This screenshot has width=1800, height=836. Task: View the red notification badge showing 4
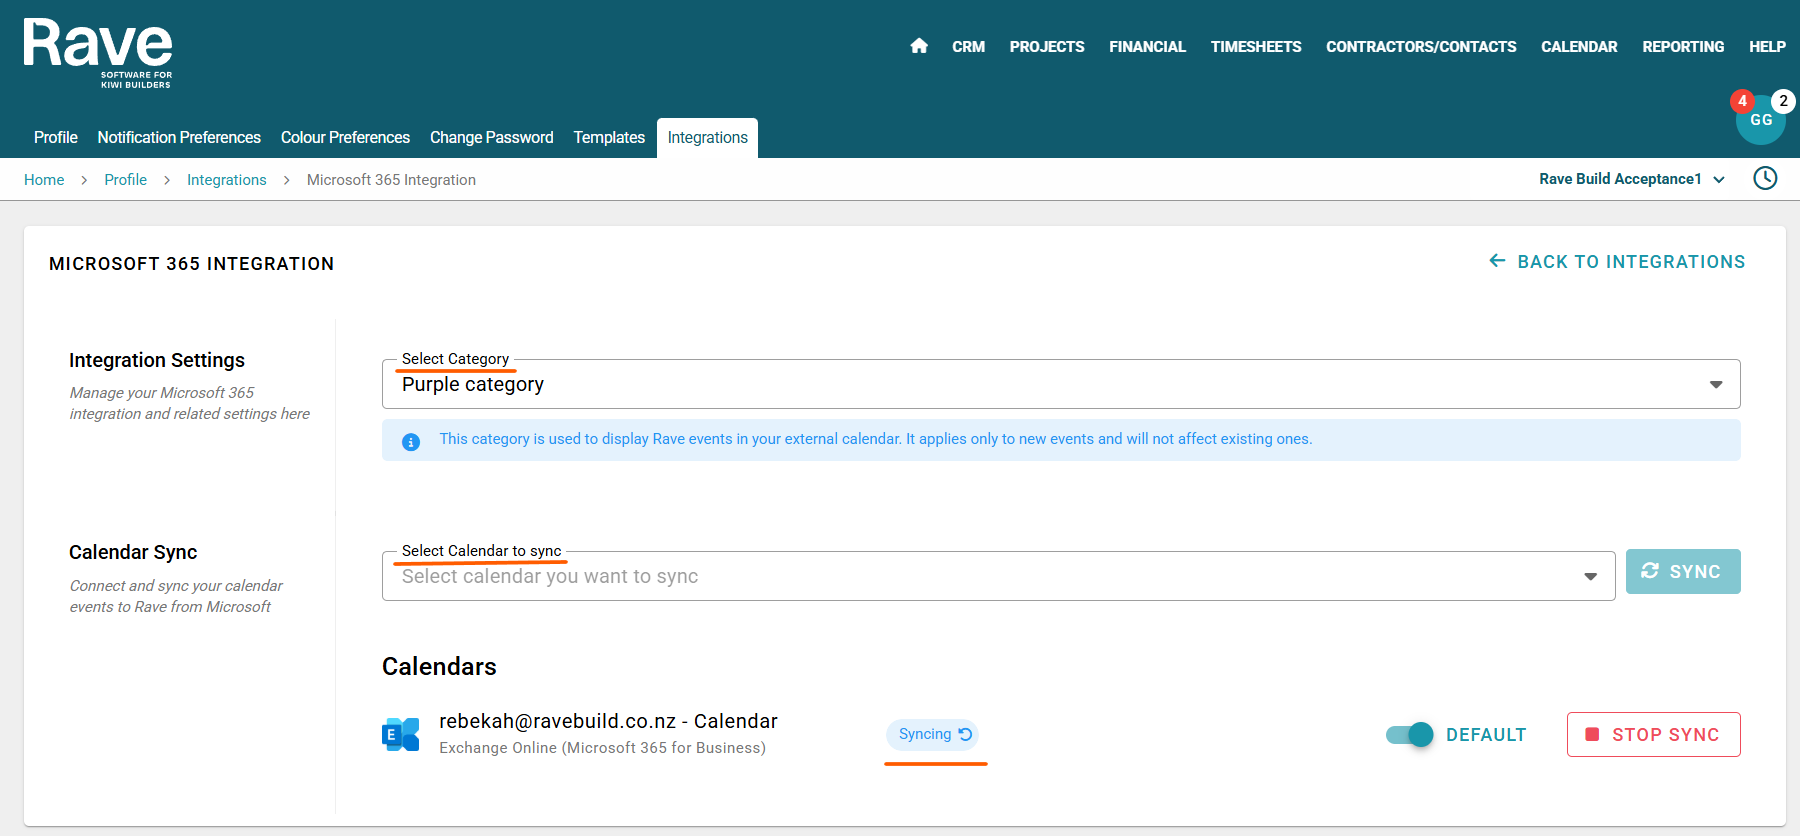tap(1742, 101)
